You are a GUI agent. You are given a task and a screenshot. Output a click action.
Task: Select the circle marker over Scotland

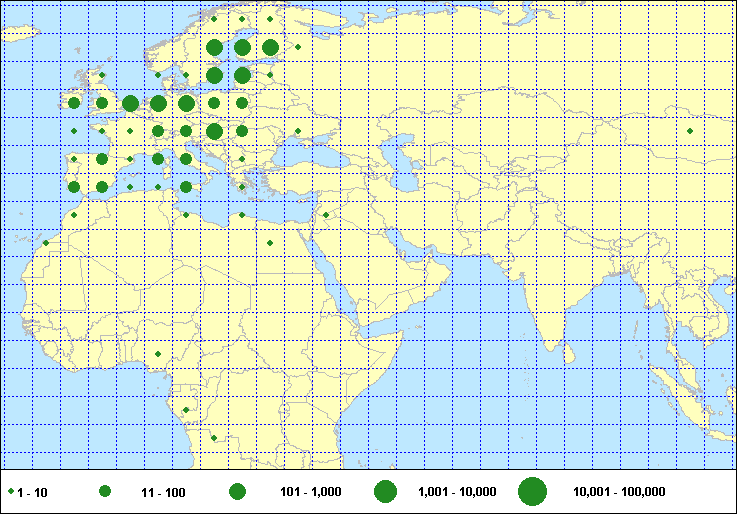pos(101,75)
